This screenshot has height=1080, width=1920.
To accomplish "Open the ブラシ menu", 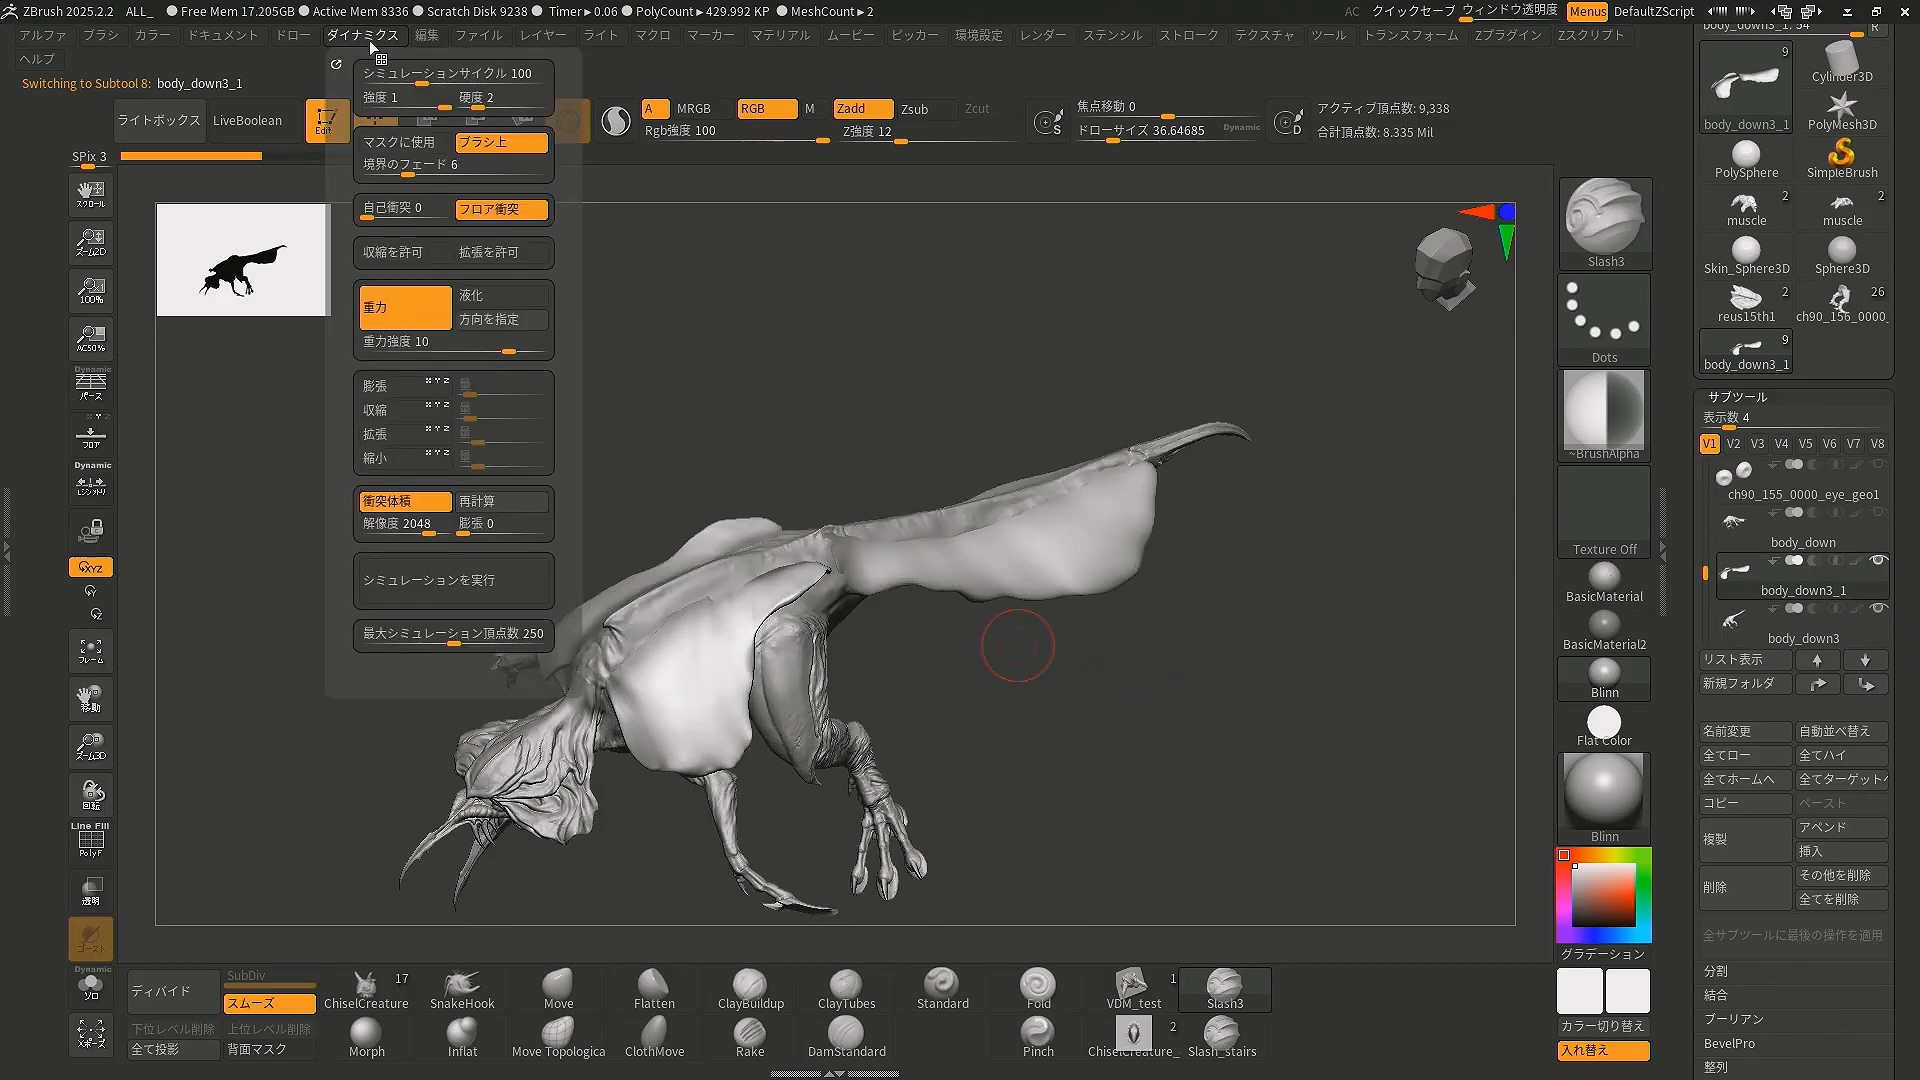I will pos(100,35).
